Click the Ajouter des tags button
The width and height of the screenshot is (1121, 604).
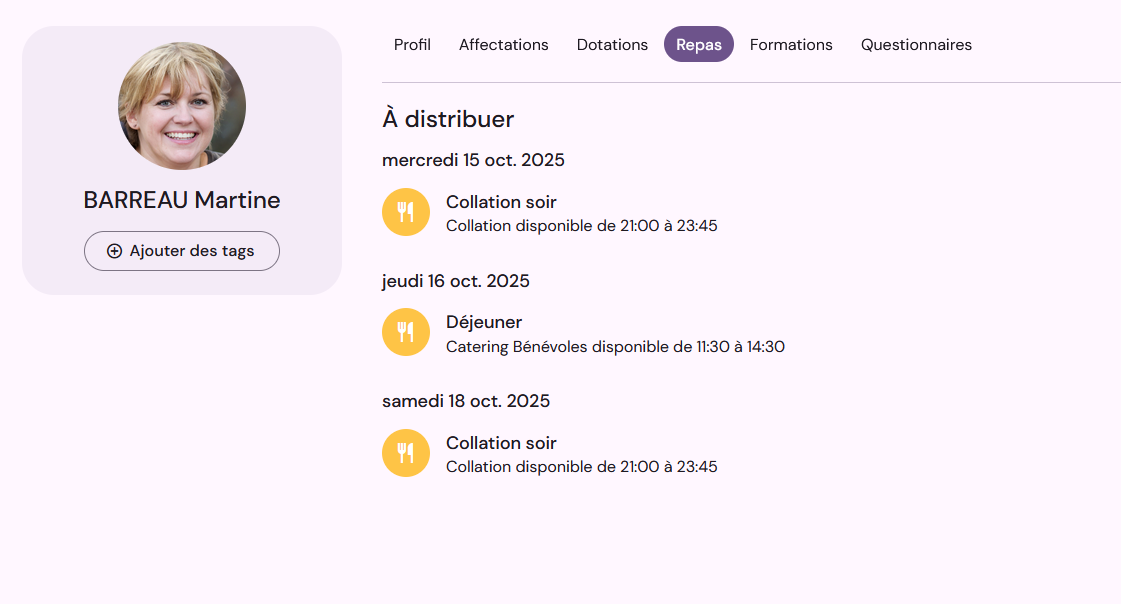coord(182,251)
